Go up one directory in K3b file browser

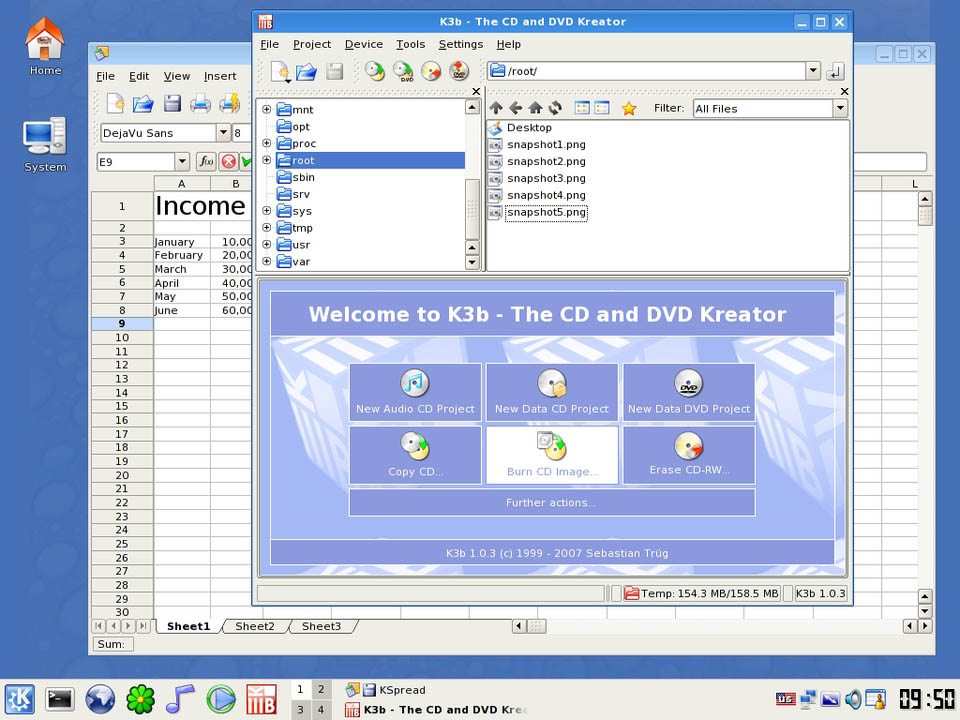click(x=496, y=108)
